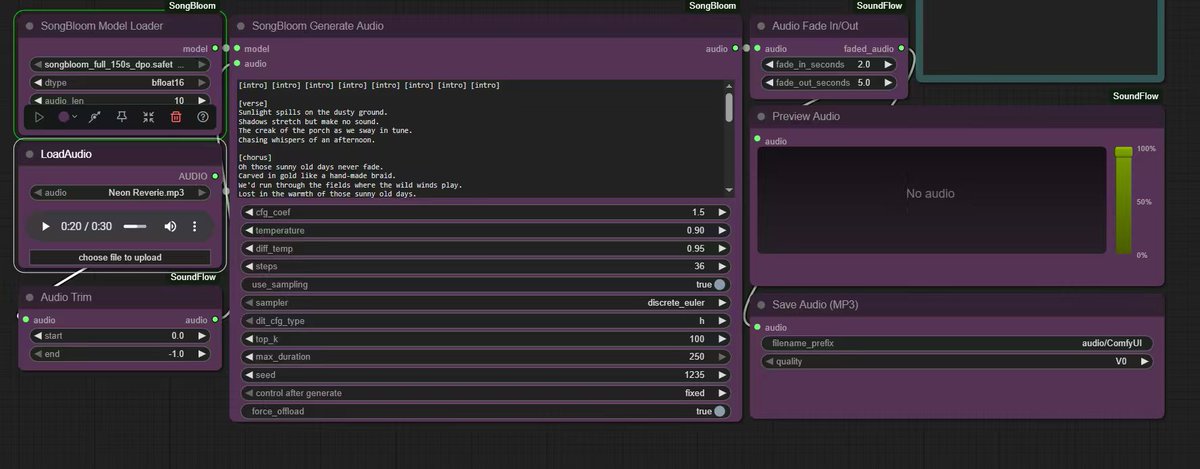Click the audio output port on Generate Audio

736,48
